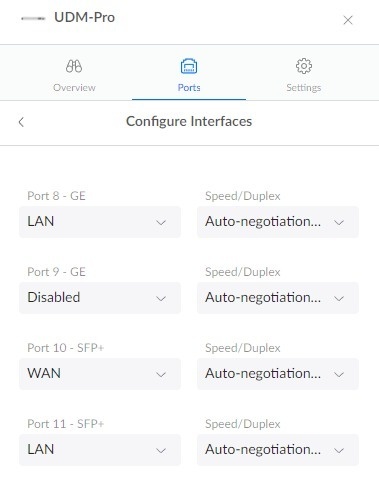
Task: Select the Ports tab label
Action: click(x=189, y=88)
